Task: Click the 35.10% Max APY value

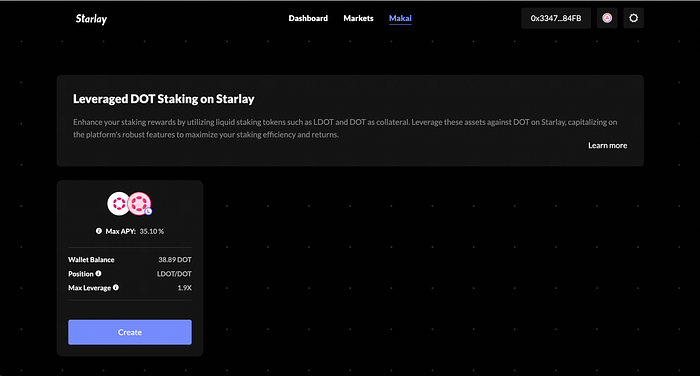Action: click(x=152, y=231)
